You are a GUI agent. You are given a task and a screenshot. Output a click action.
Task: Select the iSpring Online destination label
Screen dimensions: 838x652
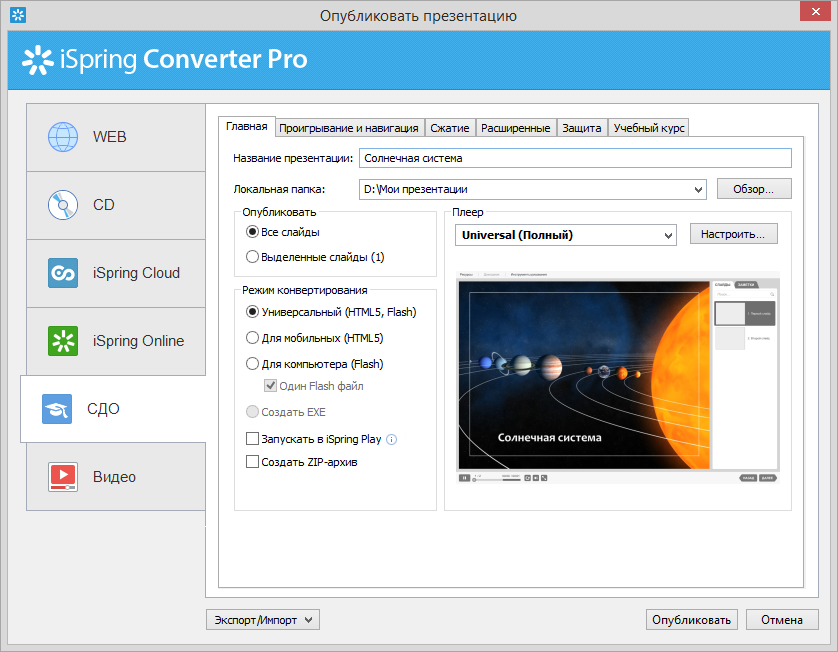point(138,341)
